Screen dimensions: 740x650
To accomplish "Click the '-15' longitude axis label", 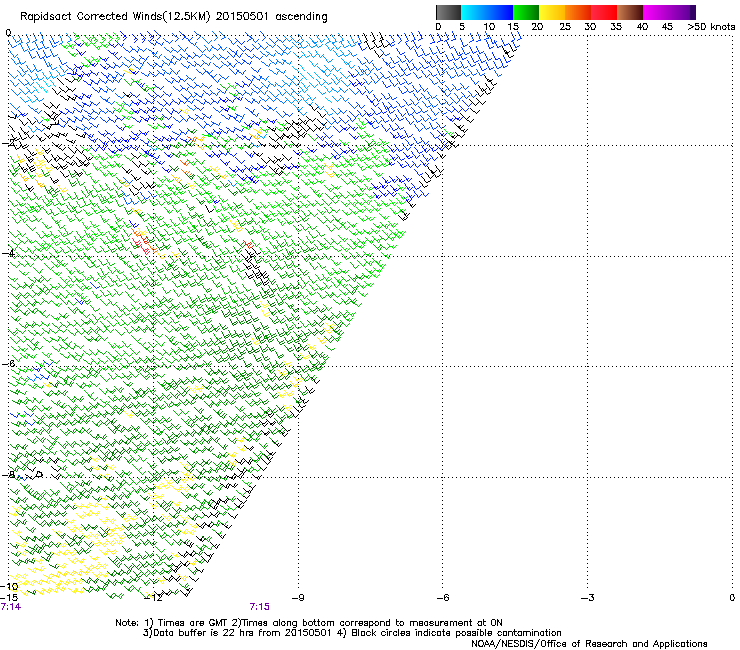I will click(9, 597).
